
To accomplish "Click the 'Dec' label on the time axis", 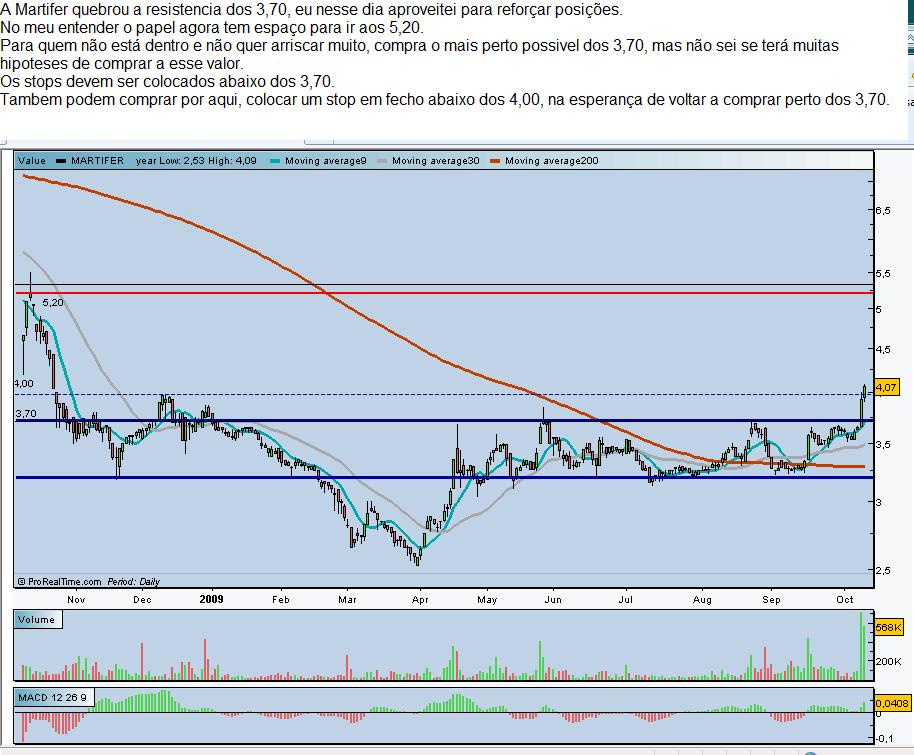I will (142, 599).
